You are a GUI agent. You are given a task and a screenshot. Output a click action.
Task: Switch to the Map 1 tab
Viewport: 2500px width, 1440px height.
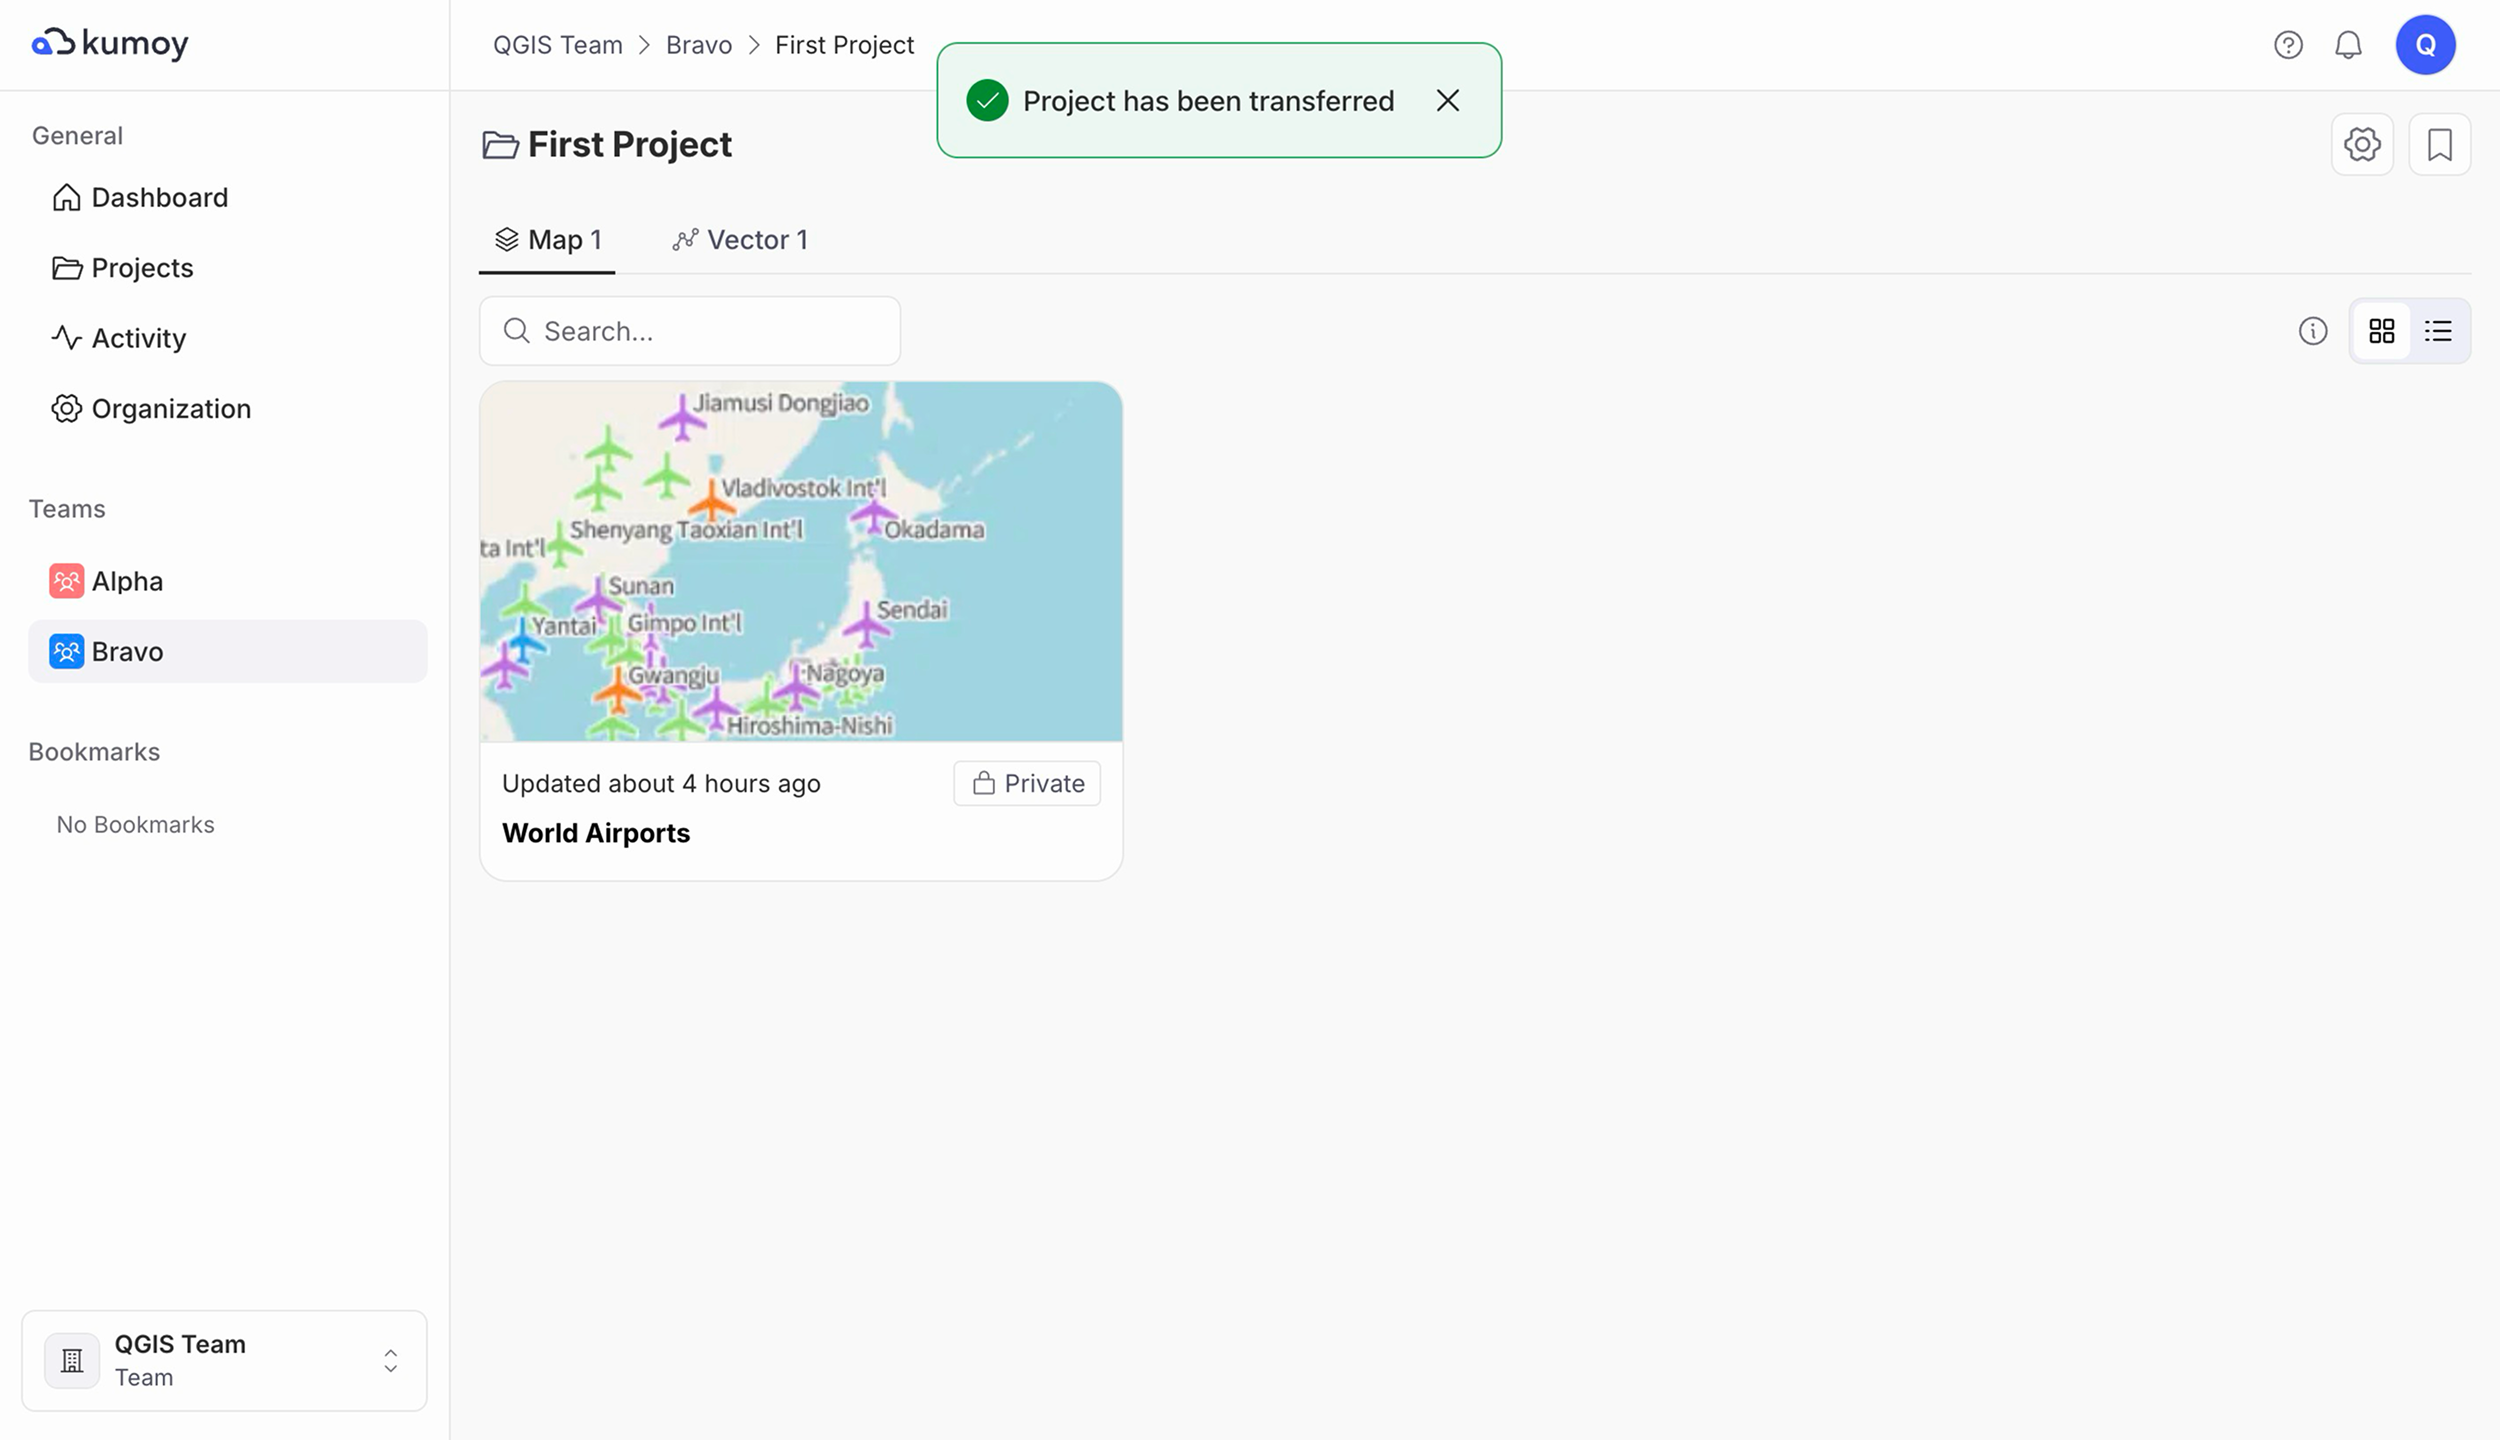click(547, 240)
